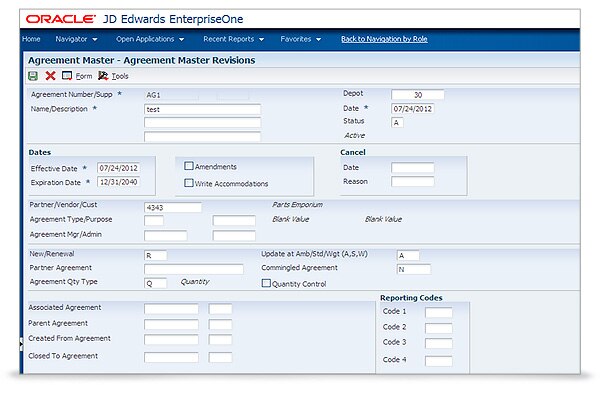Click the red Cancel X icon
Viewport: 600px width, 400px height.
tap(50, 75)
